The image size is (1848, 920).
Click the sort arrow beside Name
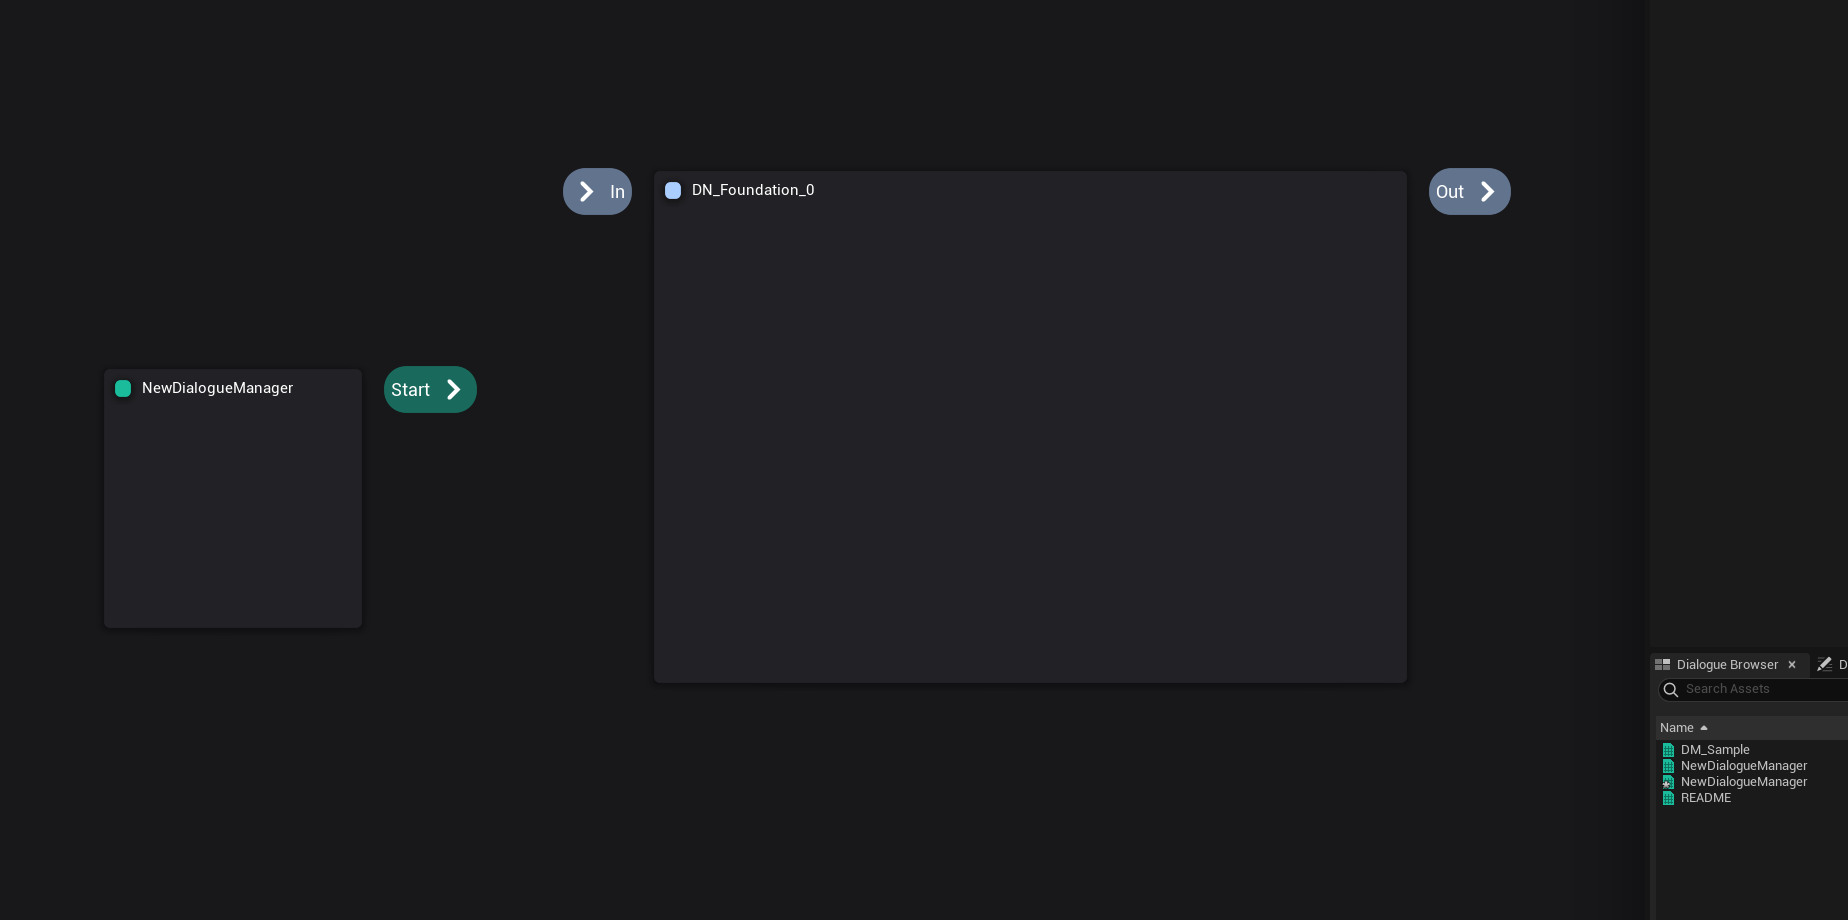pyautogui.click(x=1704, y=728)
